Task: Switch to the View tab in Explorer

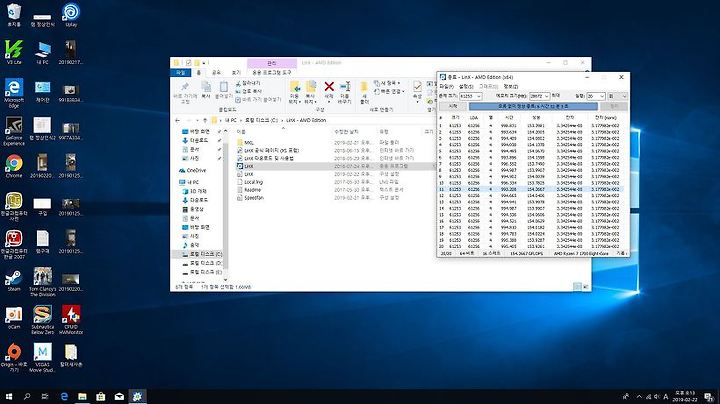Action: point(236,73)
